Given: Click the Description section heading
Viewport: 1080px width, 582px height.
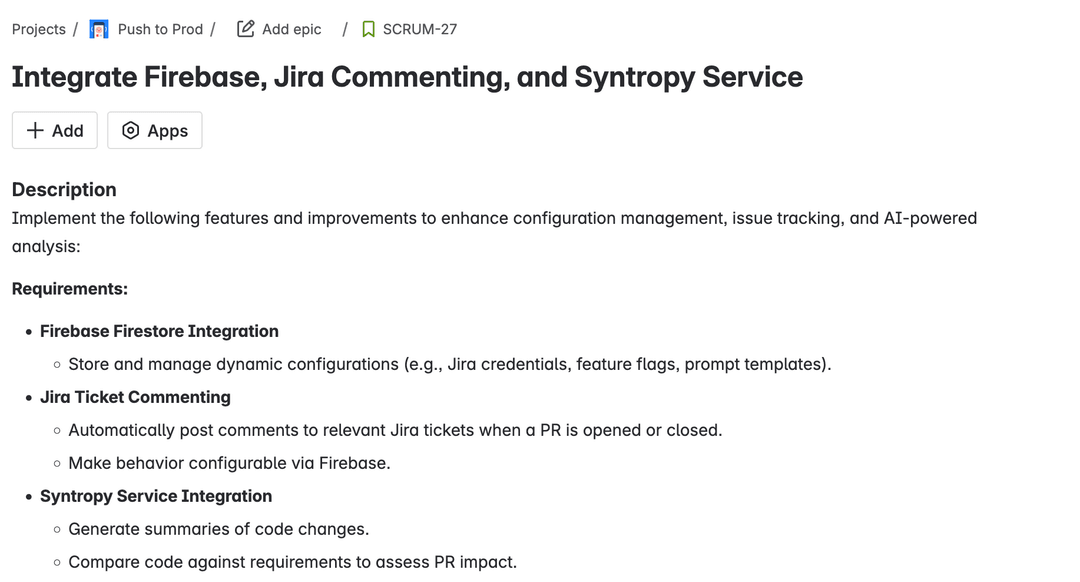Looking at the screenshot, I should coord(63,189).
